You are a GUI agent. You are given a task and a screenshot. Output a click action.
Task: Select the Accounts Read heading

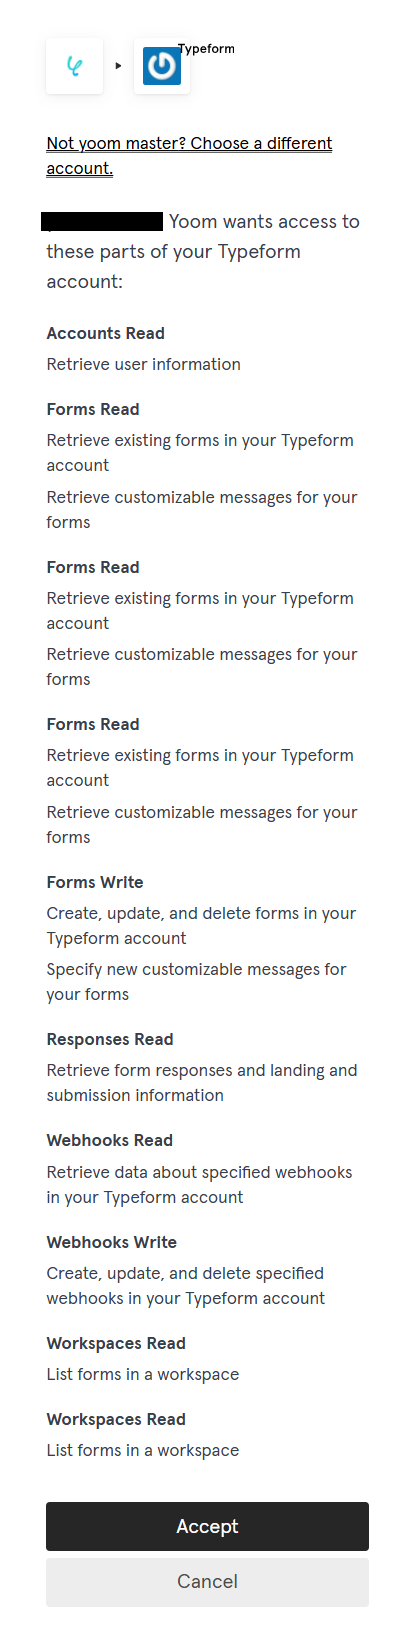(105, 333)
